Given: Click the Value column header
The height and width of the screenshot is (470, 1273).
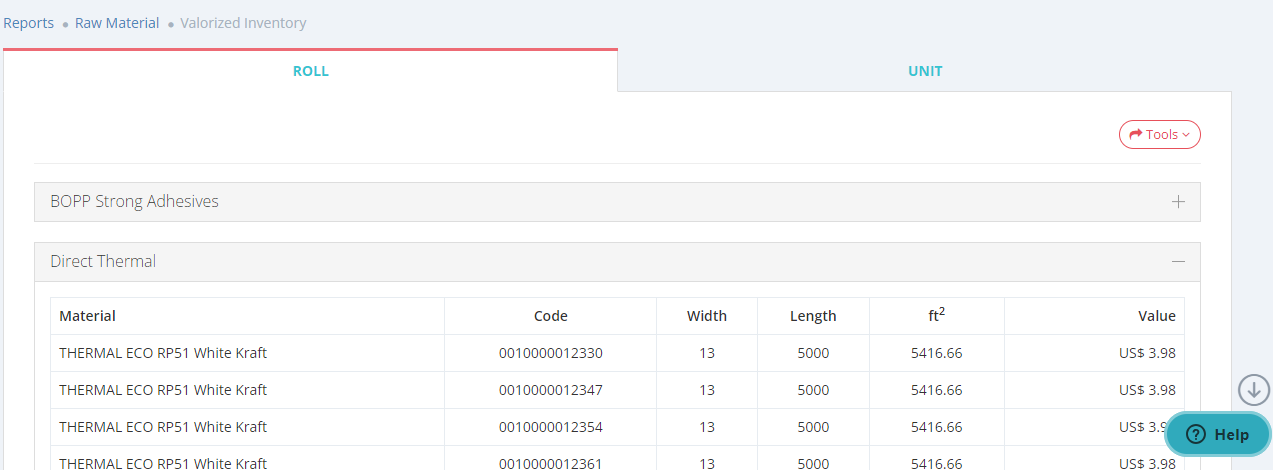Looking at the screenshot, I should 1156,316.
